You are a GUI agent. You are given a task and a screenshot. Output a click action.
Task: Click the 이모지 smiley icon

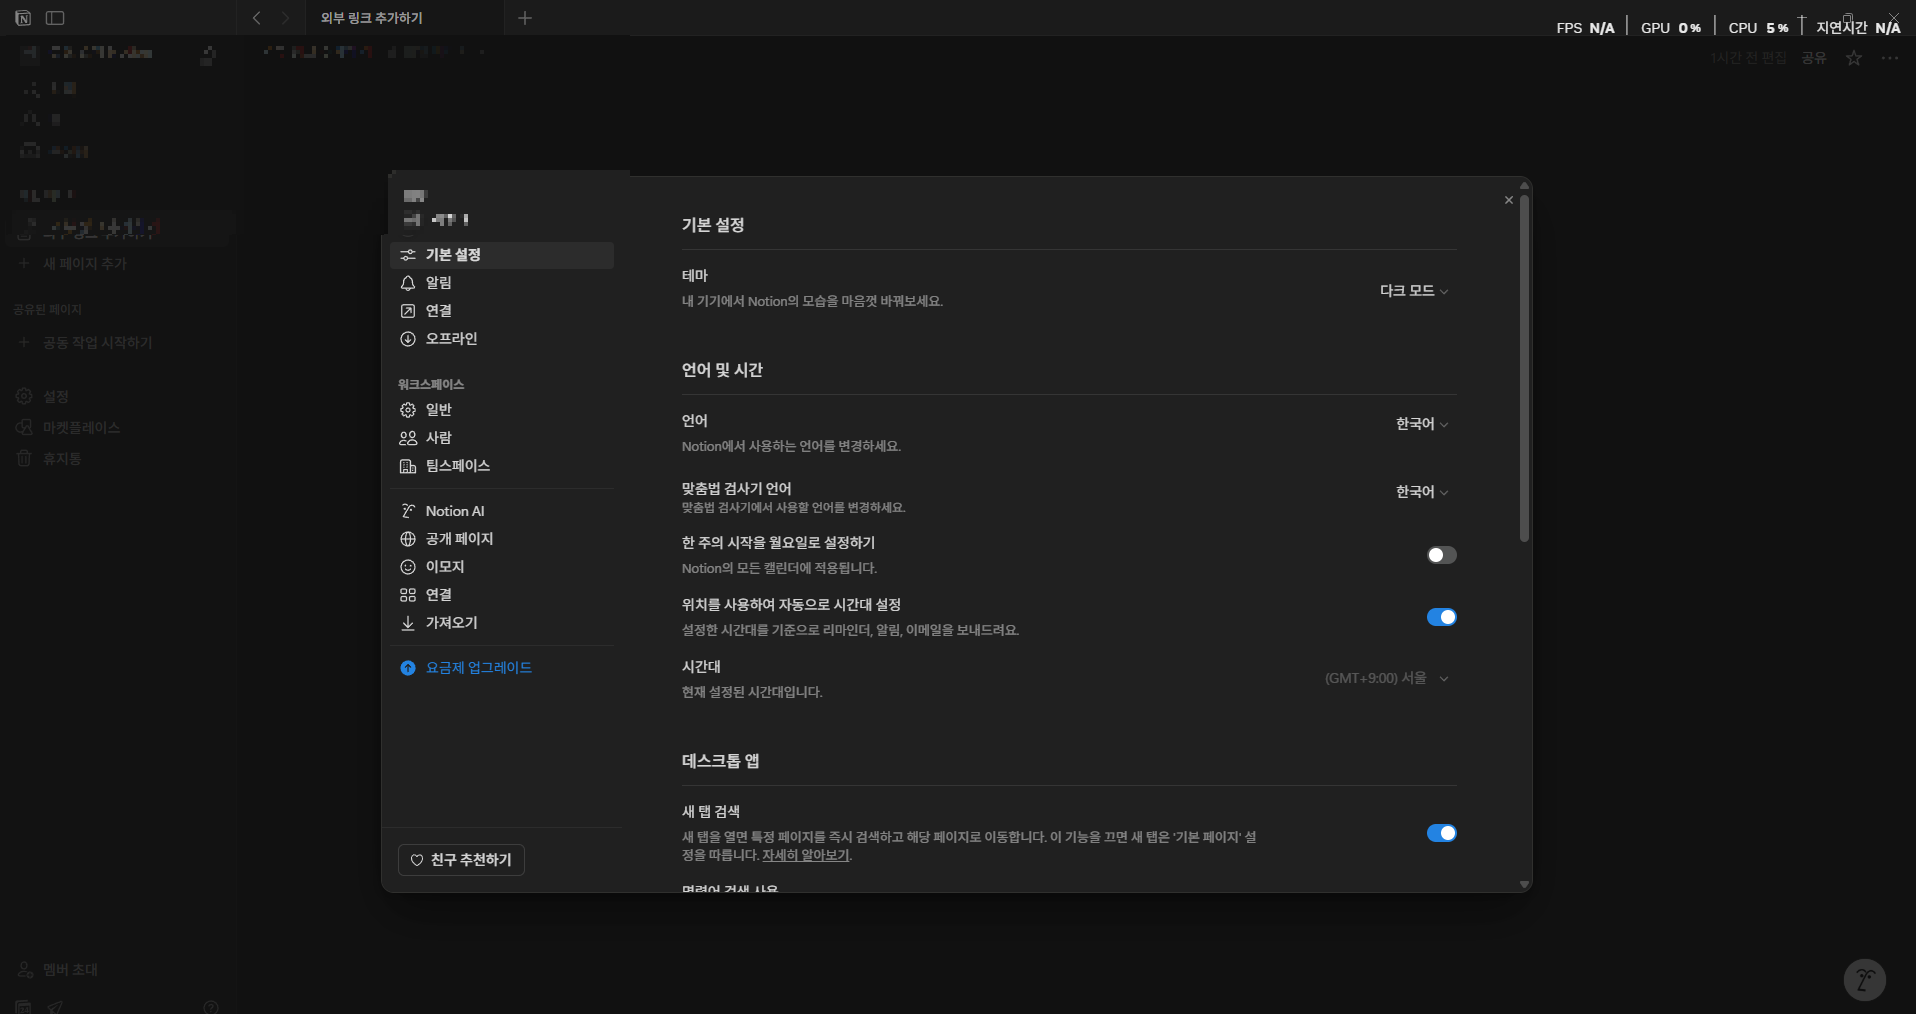coord(408,567)
